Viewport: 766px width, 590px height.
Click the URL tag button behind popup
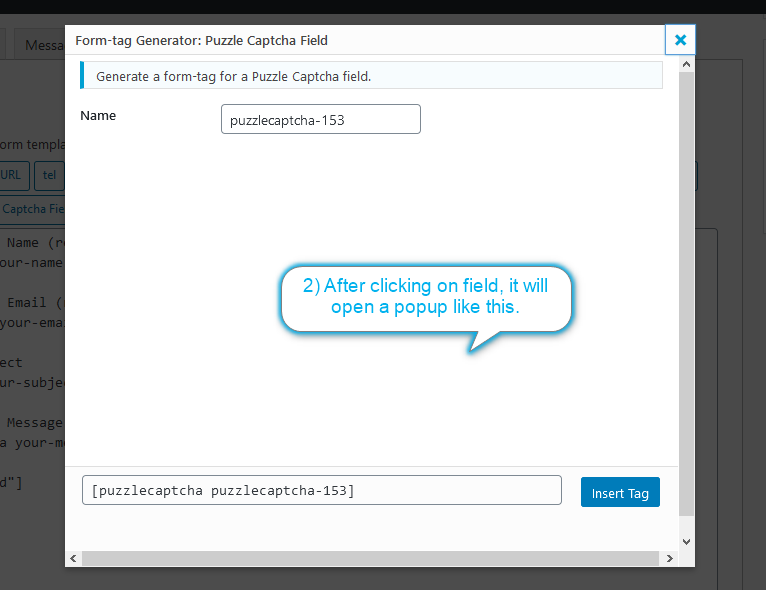(x=12, y=175)
